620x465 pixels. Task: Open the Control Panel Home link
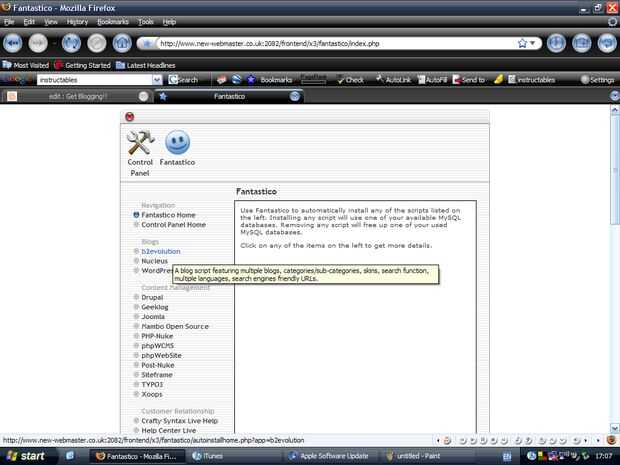click(x=174, y=225)
